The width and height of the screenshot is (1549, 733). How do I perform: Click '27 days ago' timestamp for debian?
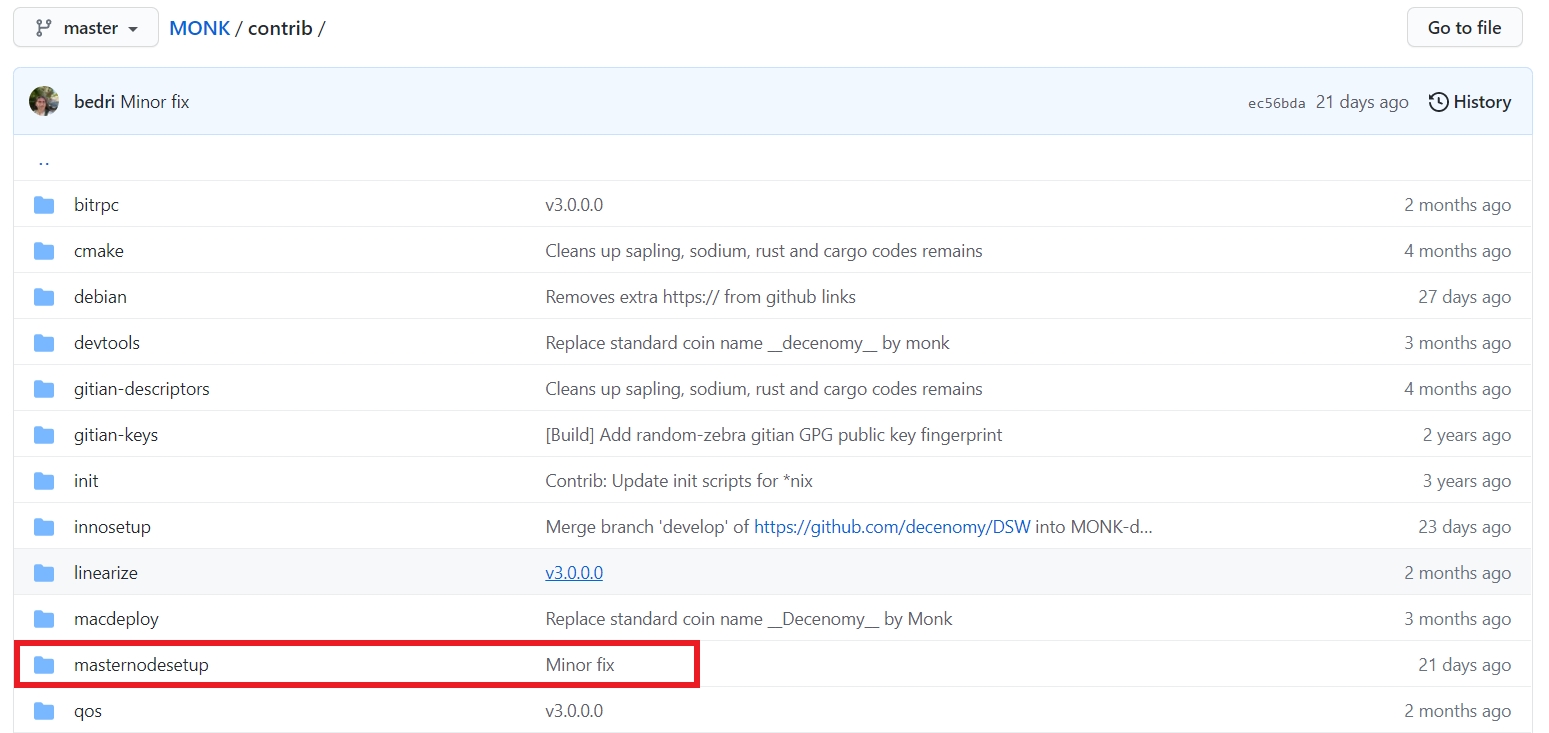[x=1464, y=297]
